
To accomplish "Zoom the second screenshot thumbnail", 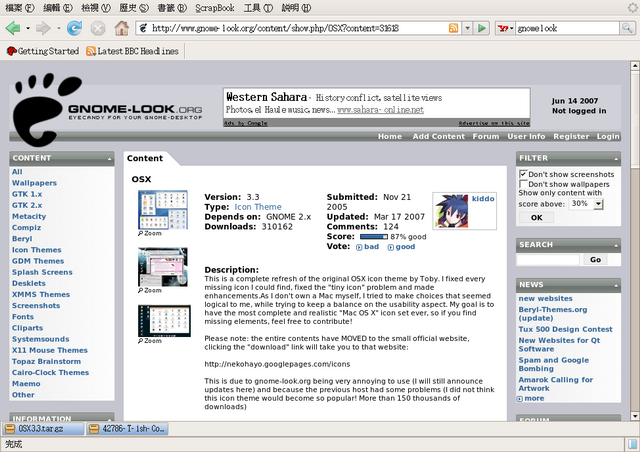I will click(150, 290).
